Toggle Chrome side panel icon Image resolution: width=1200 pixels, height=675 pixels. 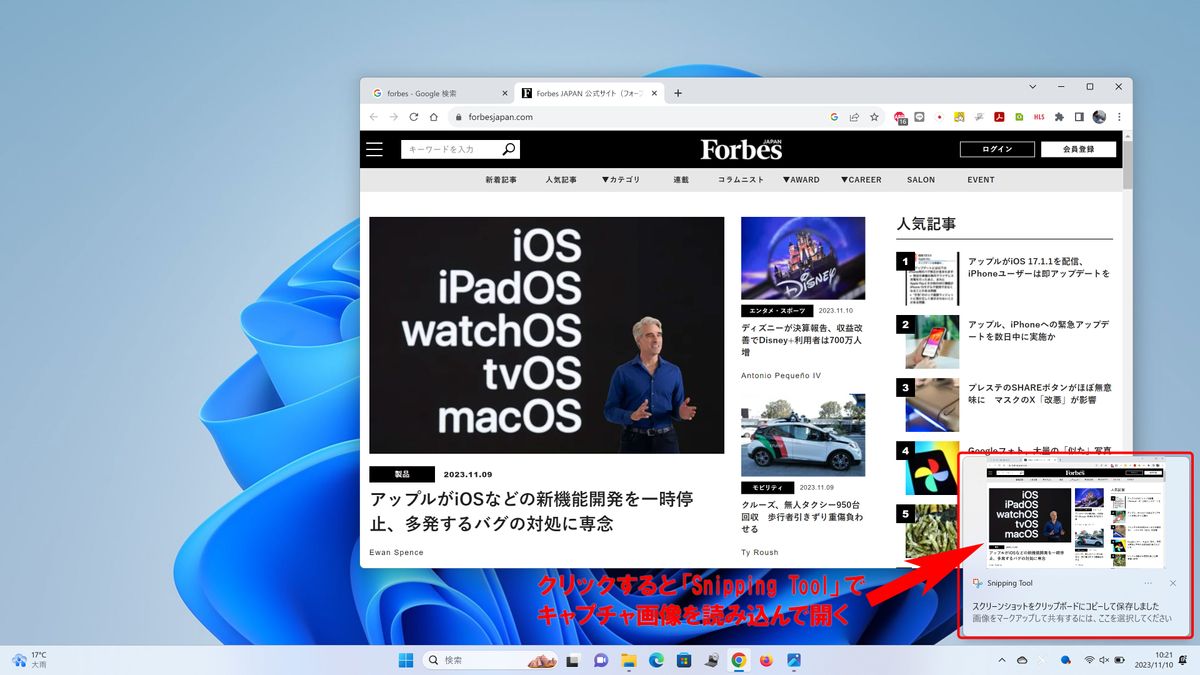pos(1079,117)
